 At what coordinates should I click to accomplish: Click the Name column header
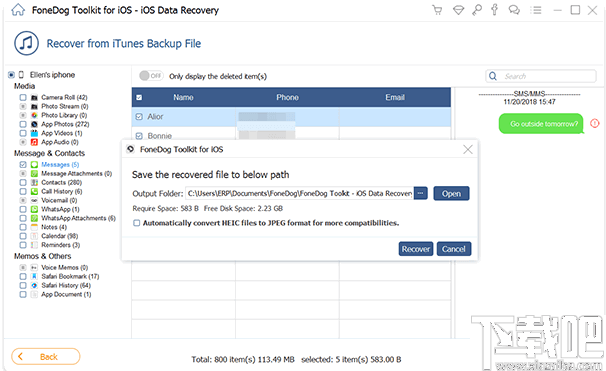183,97
